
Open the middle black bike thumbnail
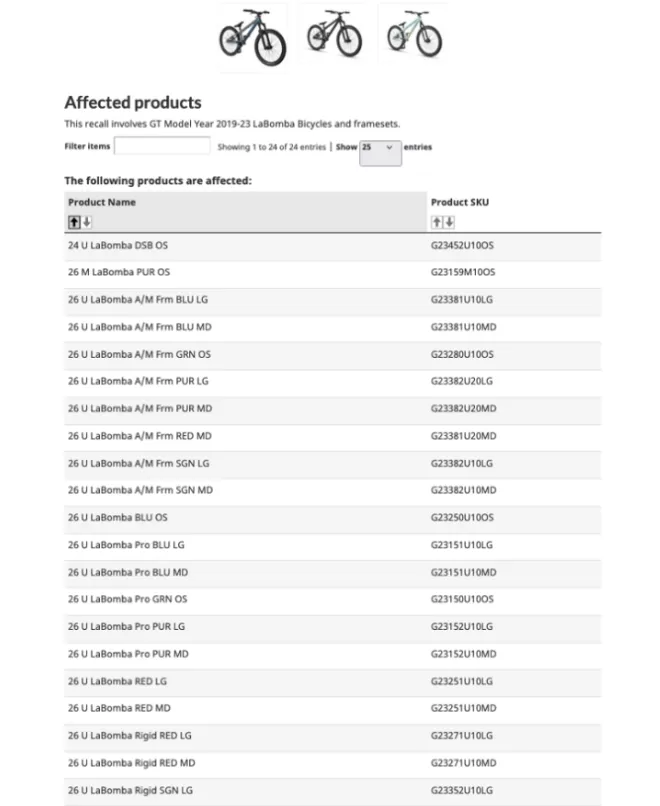pyautogui.click(x=334, y=33)
